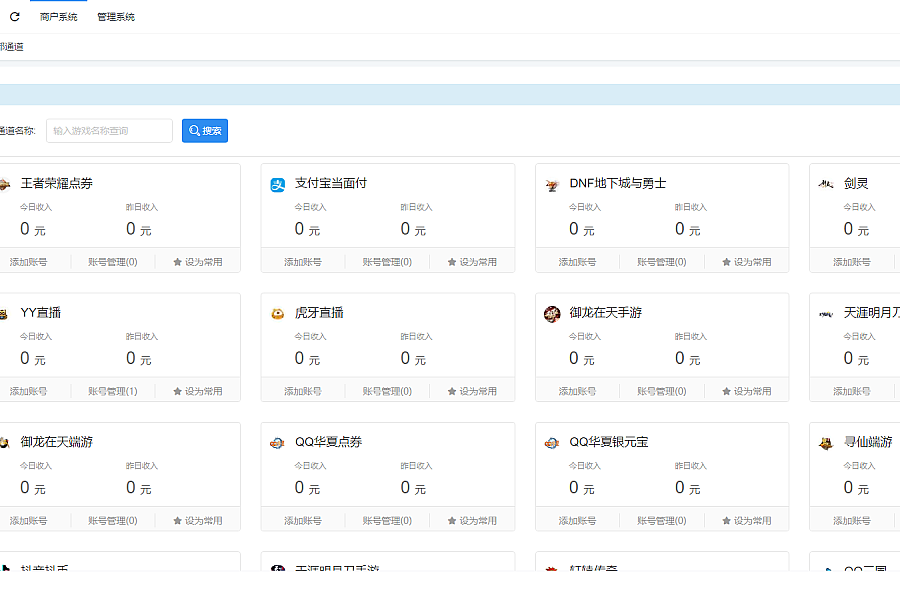Click the QQ华夏银元宝 game icon
Screen dimensions: 900x600
coord(552,443)
